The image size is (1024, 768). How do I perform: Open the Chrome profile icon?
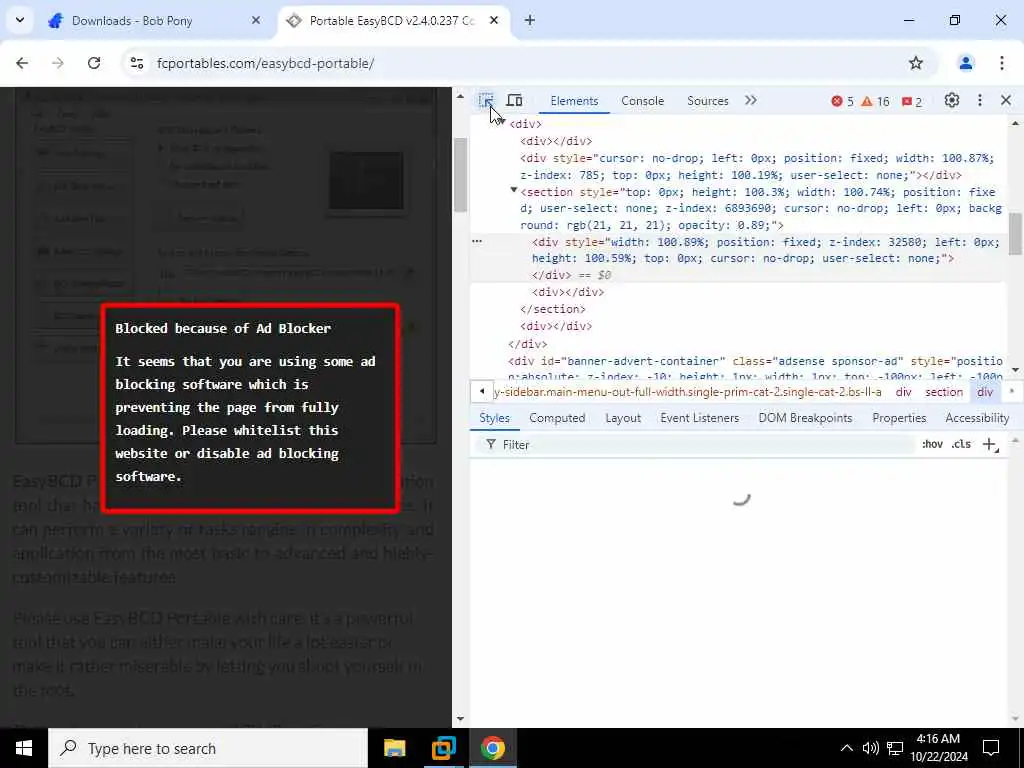coord(965,63)
